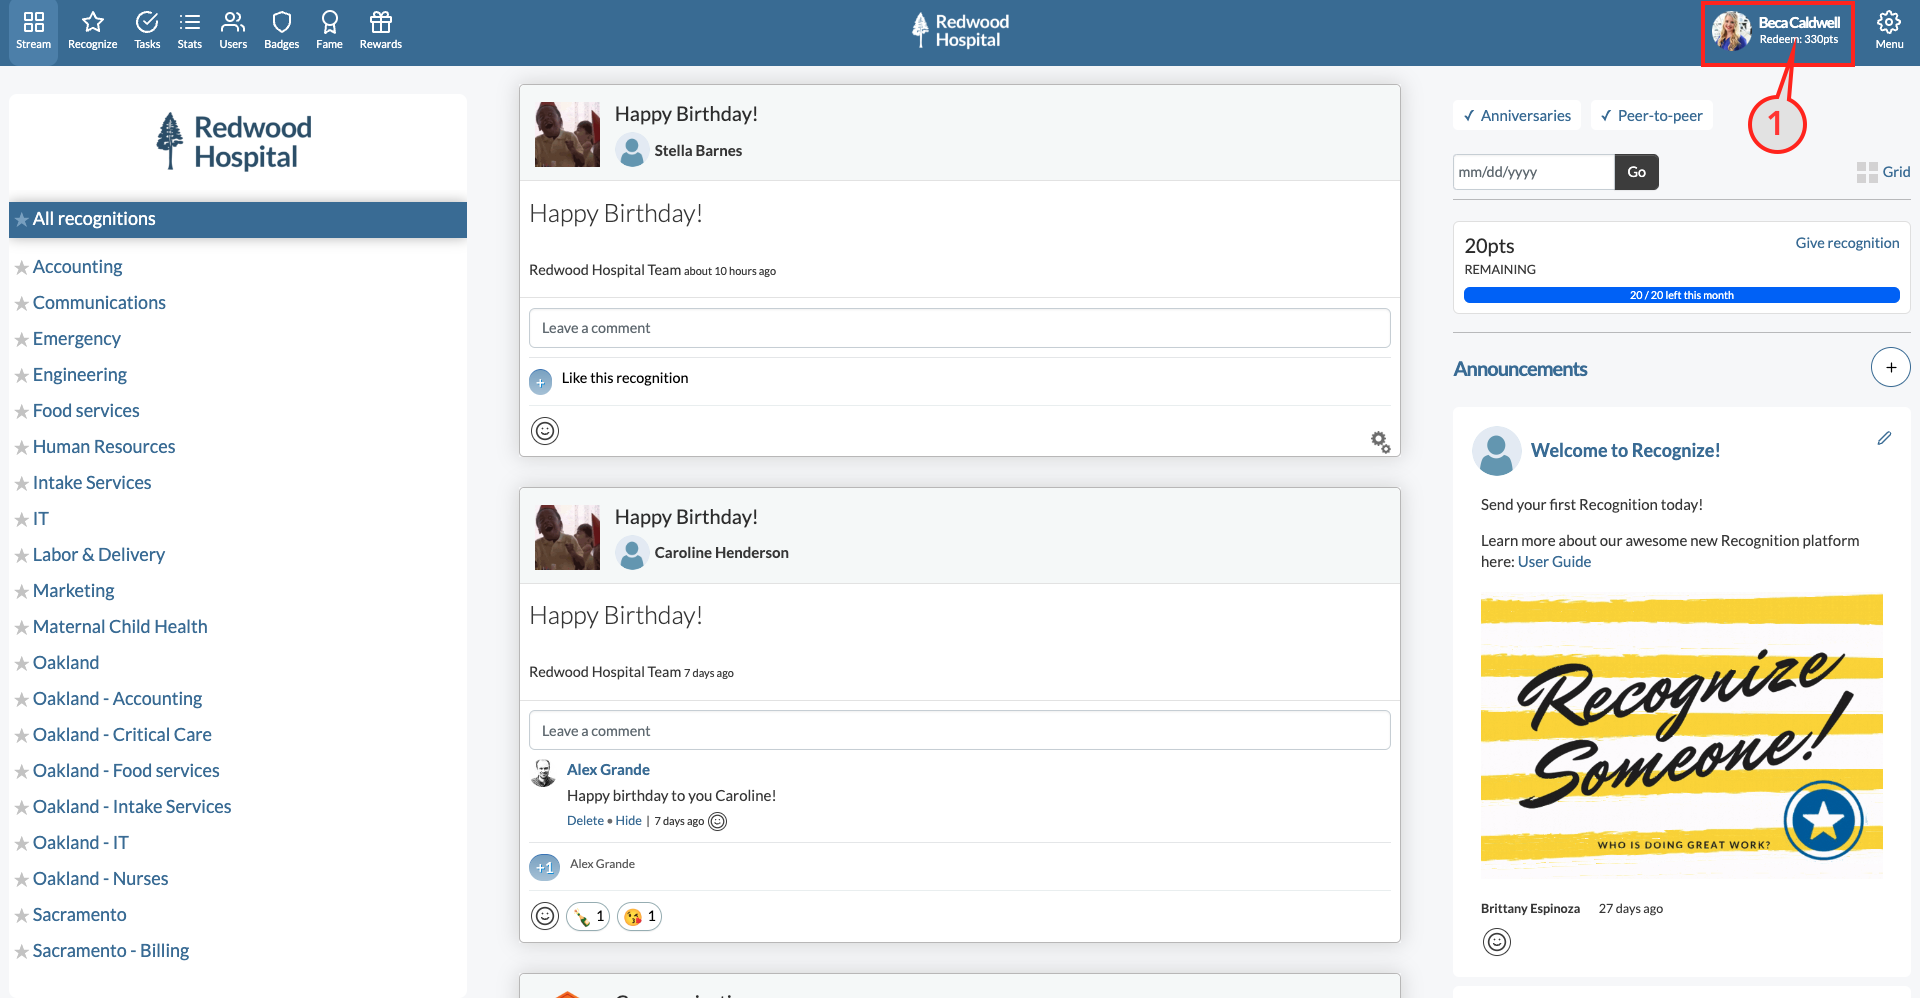
Task: Toggle the Peer-to-peer filter
Action: [x=1651, y=115]
